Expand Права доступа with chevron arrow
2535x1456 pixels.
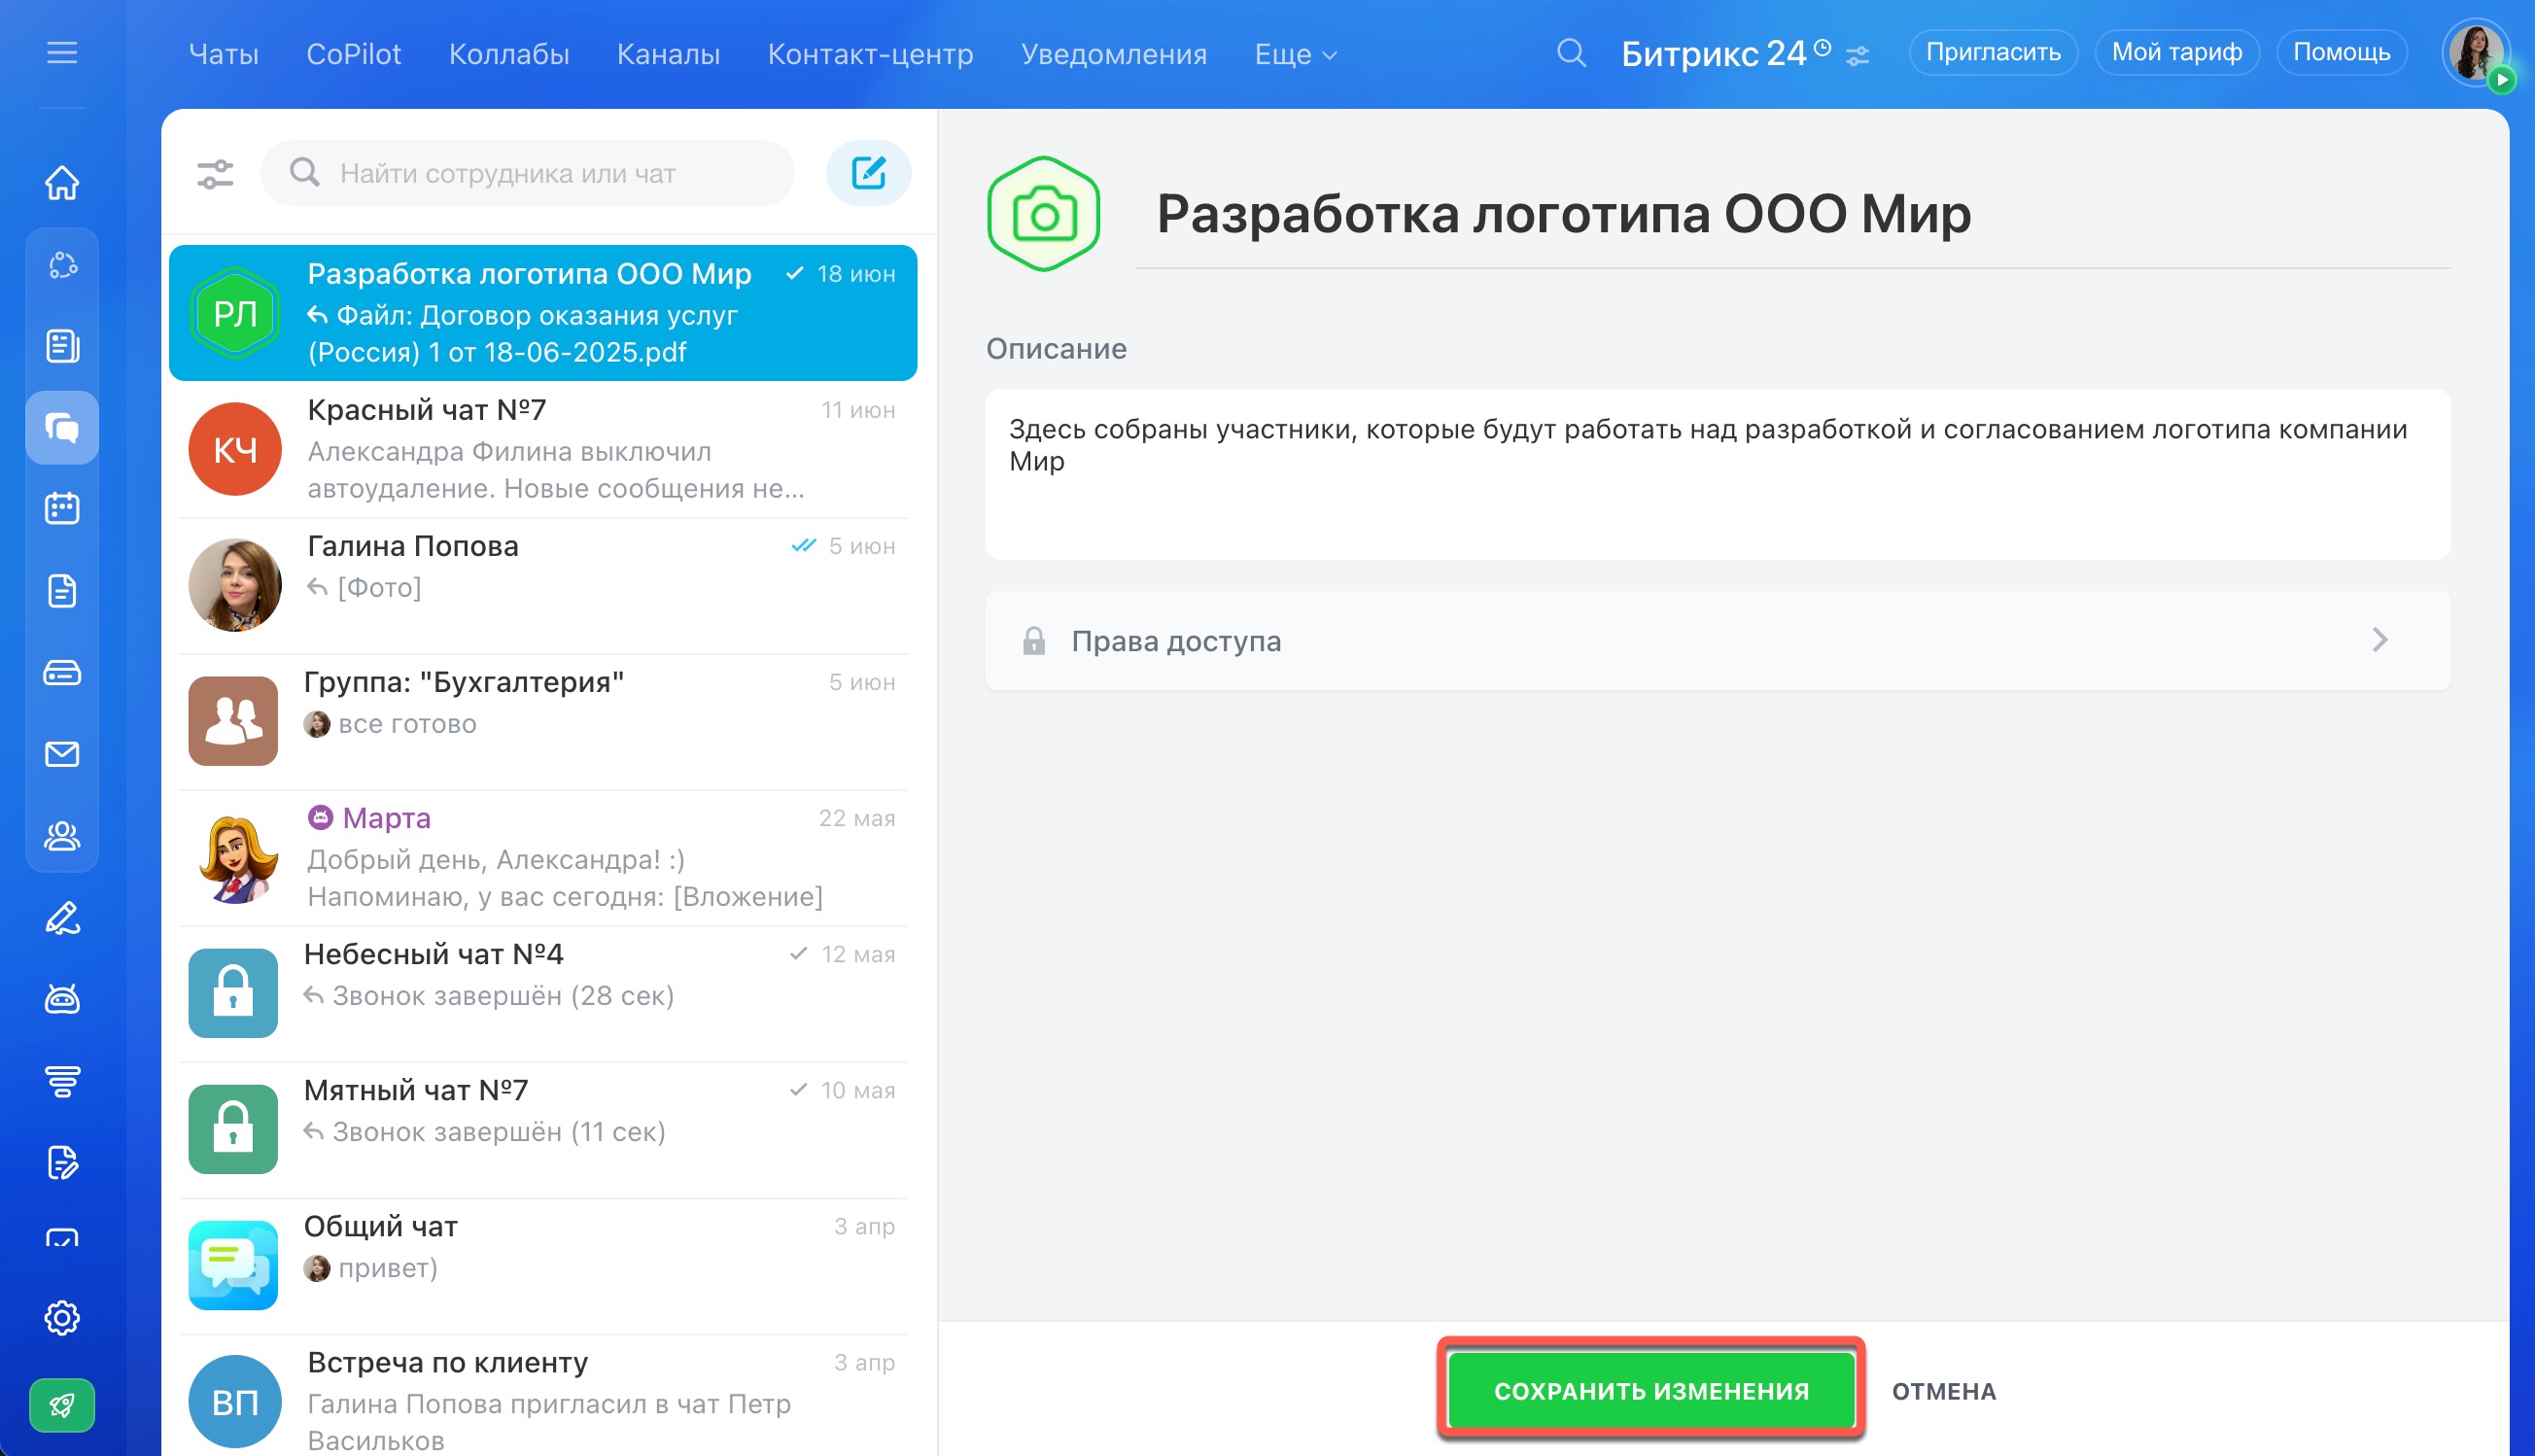coord(2380,640)
